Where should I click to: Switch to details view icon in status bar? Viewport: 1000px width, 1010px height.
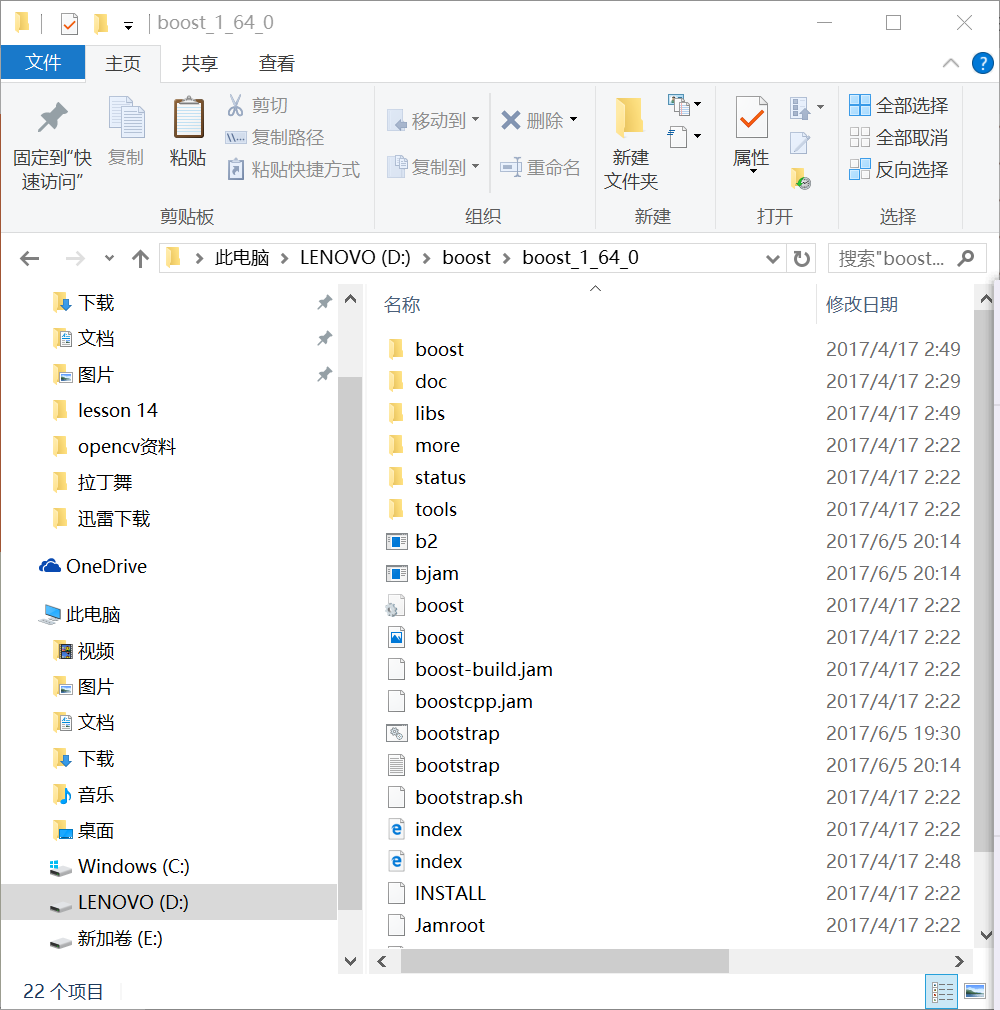[x=943, y=992]
